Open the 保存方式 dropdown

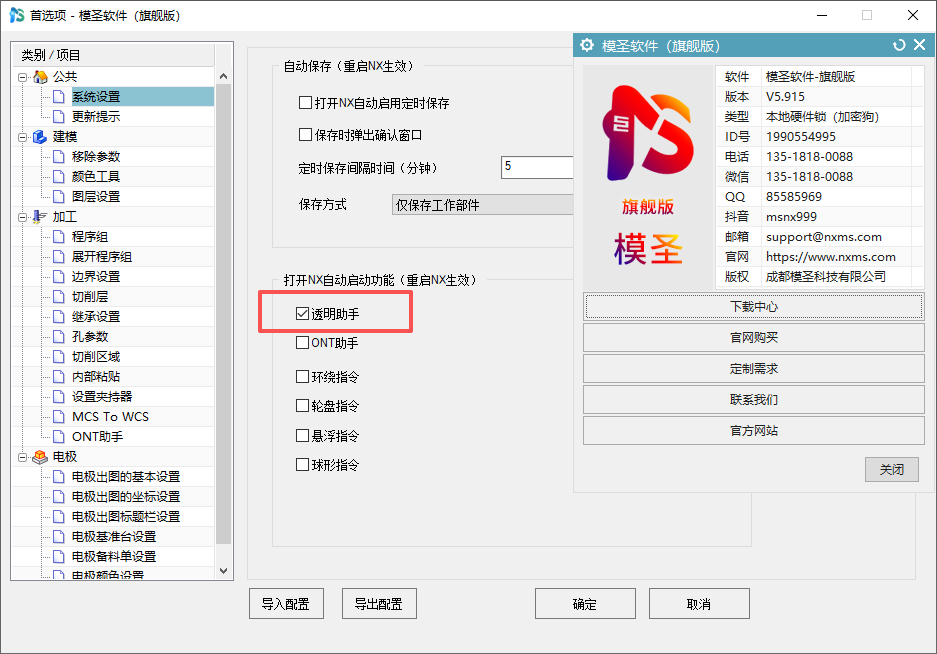pyautogui.click(x=482, y=205)
